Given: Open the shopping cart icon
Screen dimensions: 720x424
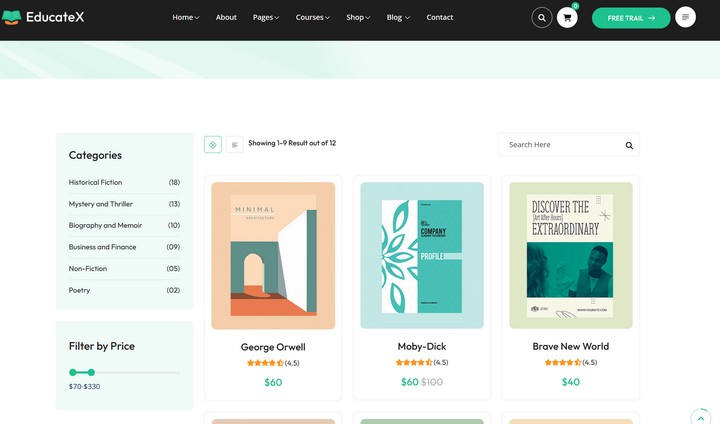Looking at the screenshot, I should pyautogui.click(x=567, y=18).
